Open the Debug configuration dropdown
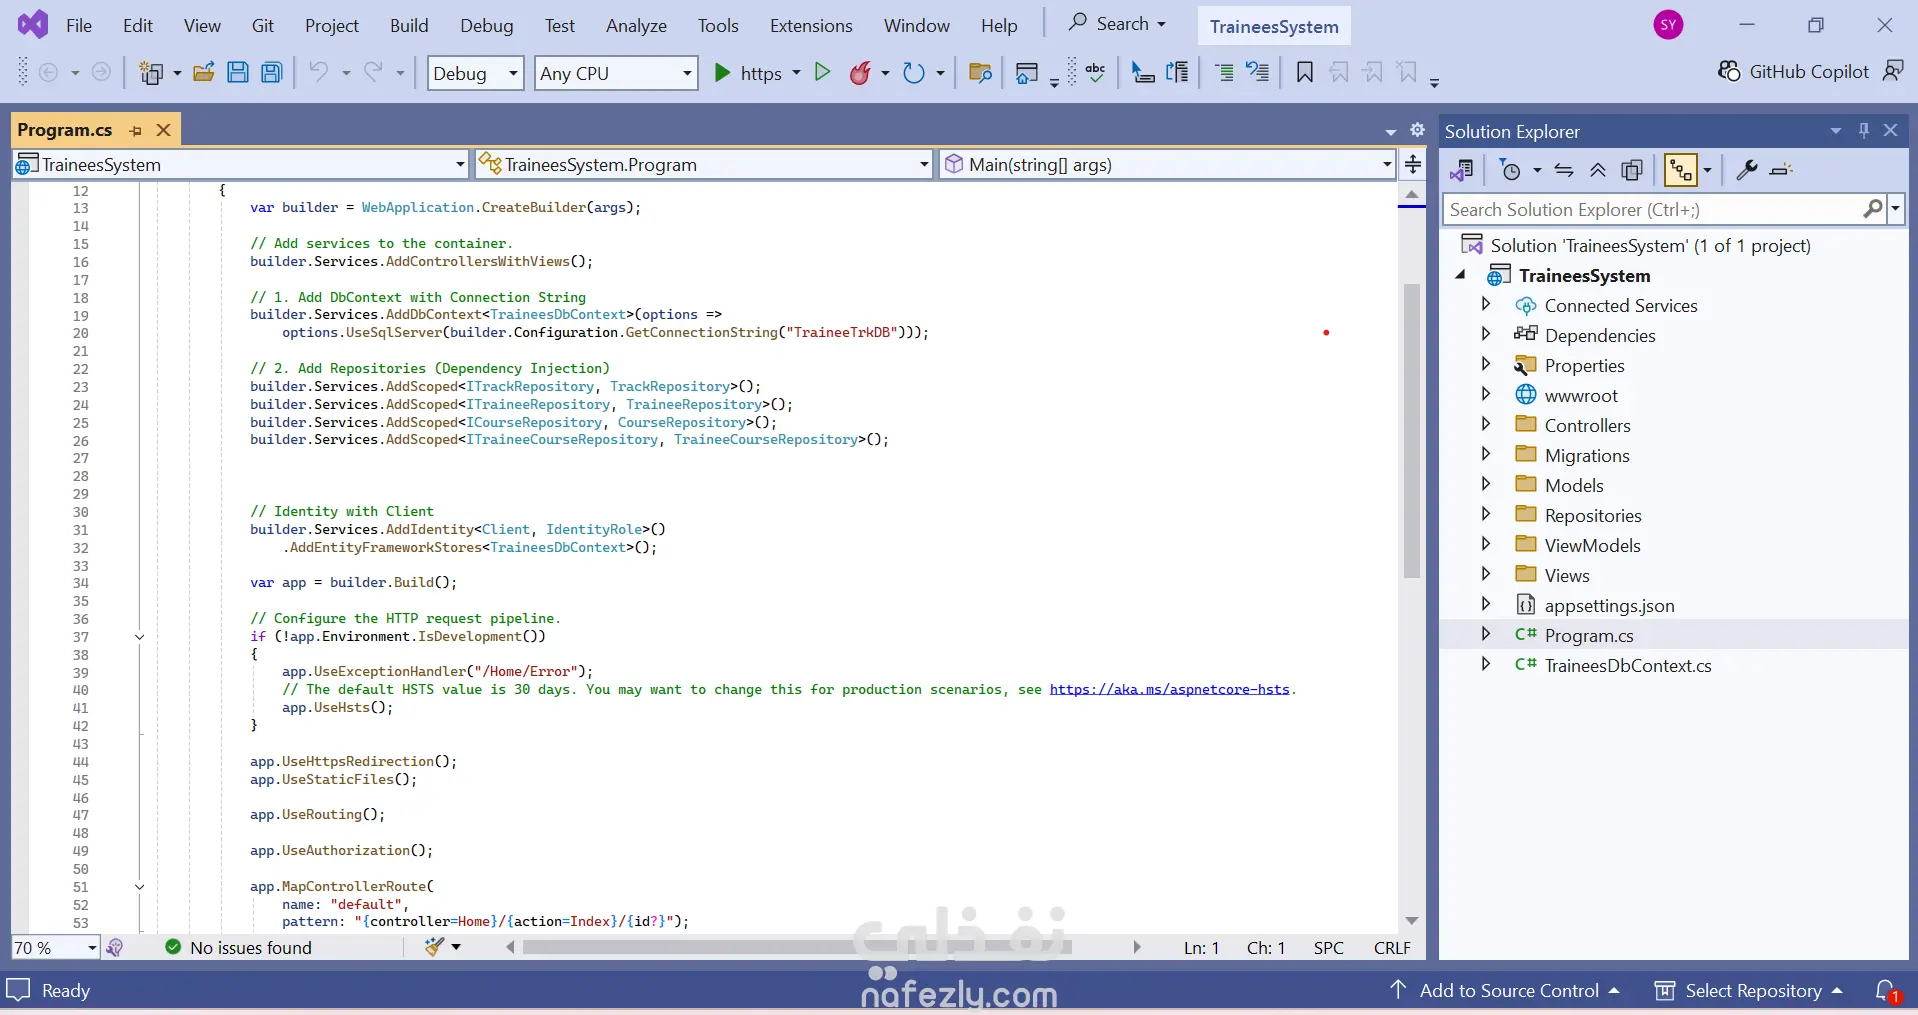 point(475,73)
